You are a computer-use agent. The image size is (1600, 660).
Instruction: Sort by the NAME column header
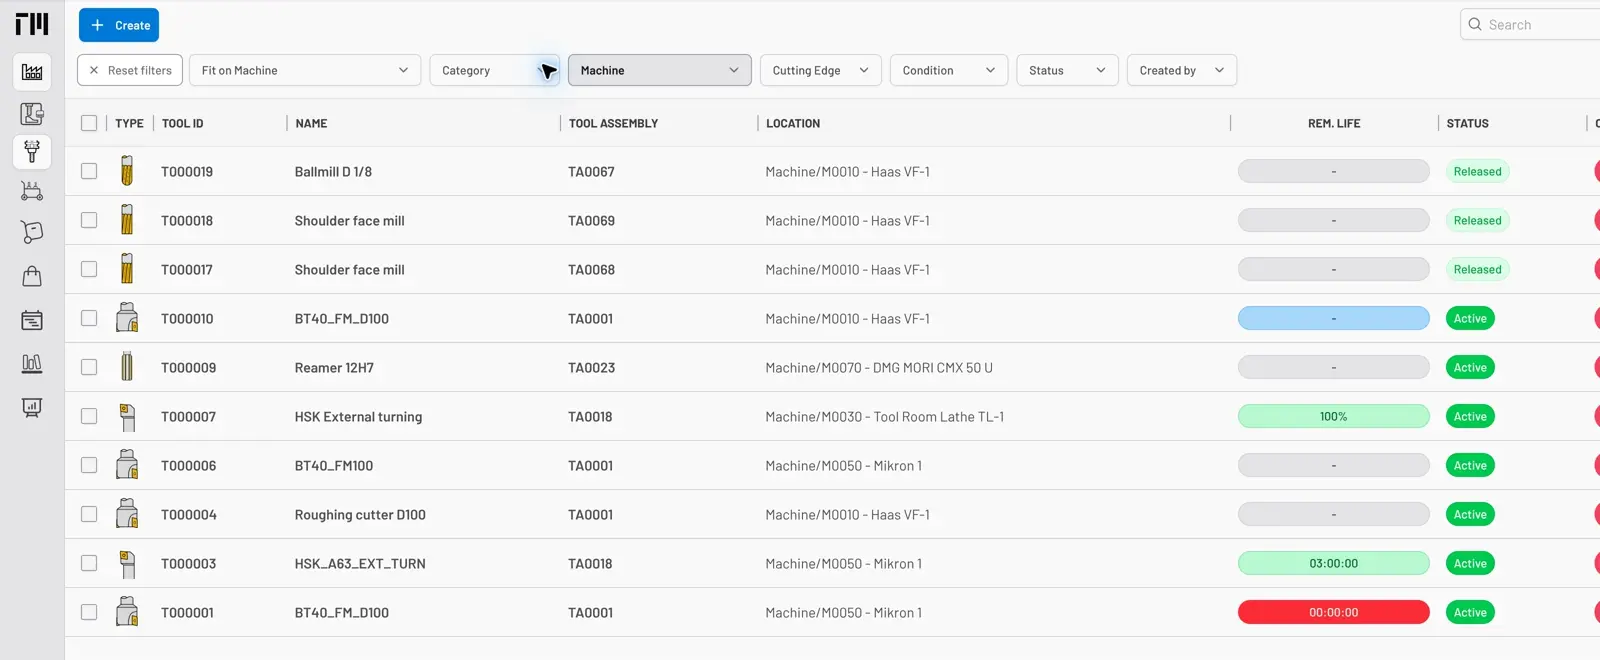(x=312, y=123)
